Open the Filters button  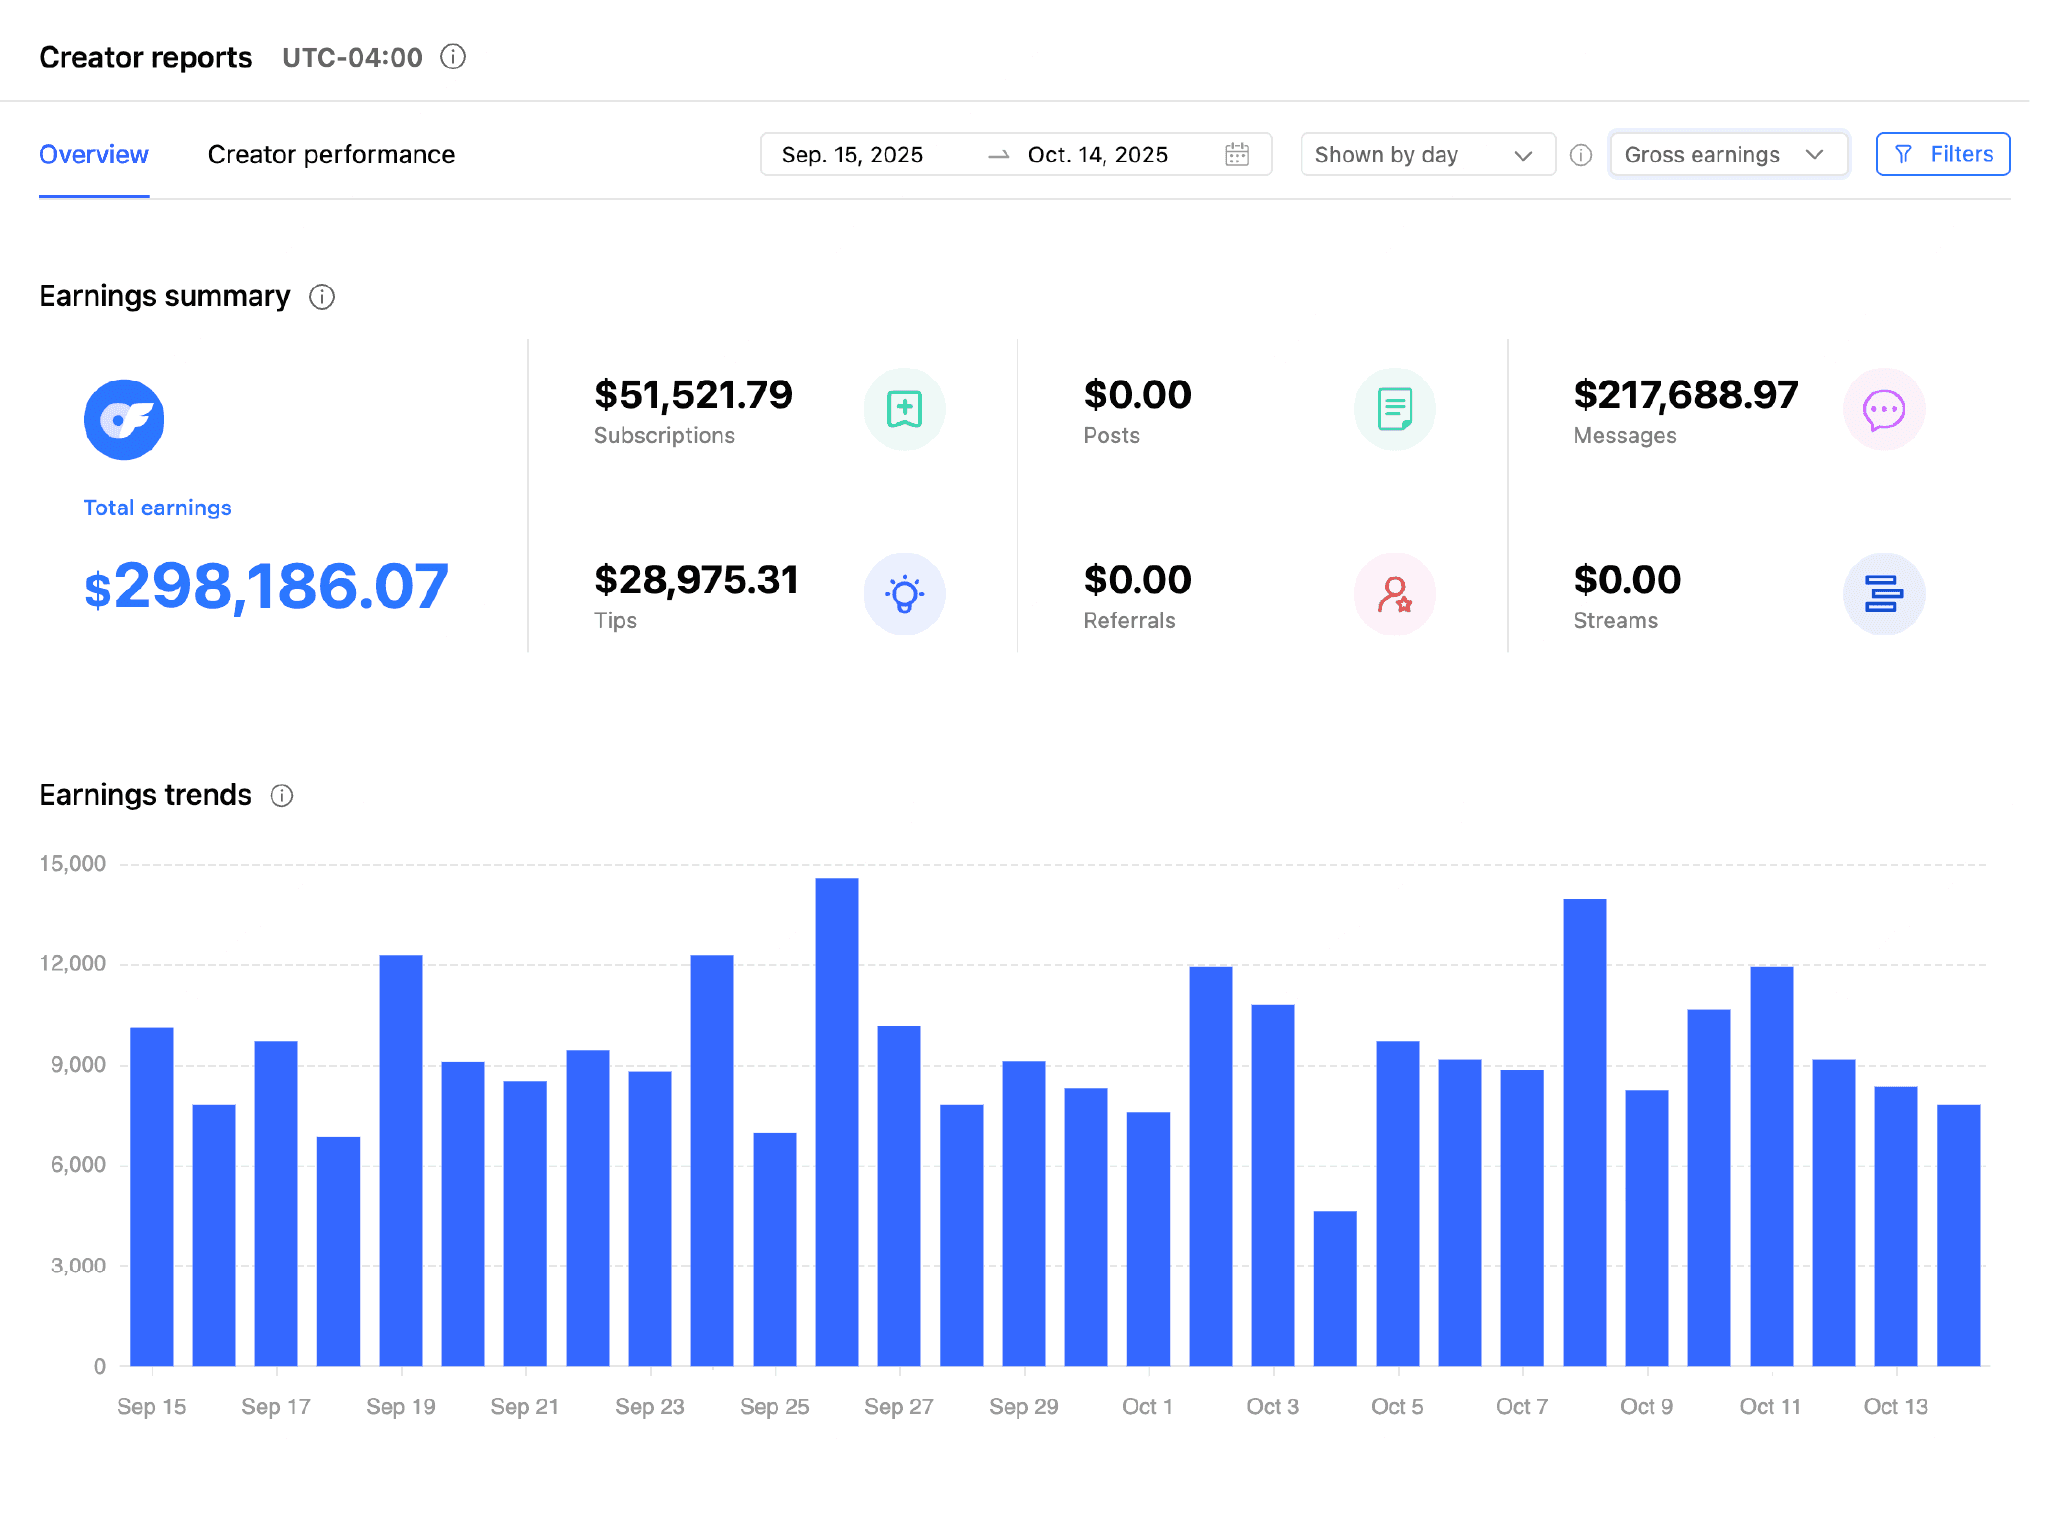1942,155
